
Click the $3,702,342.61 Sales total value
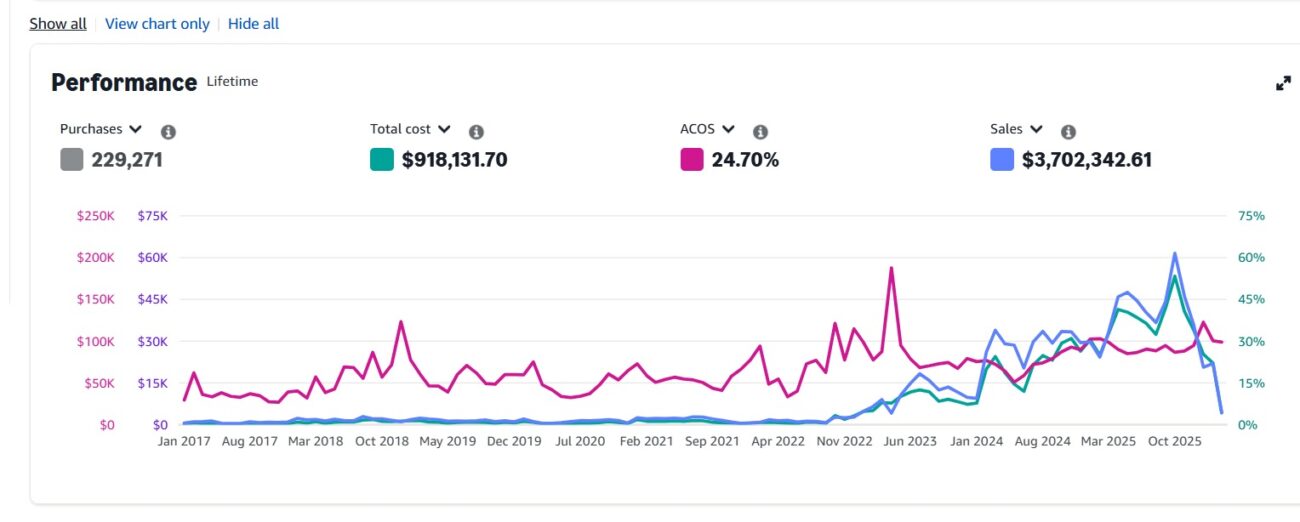(1086, 159)
